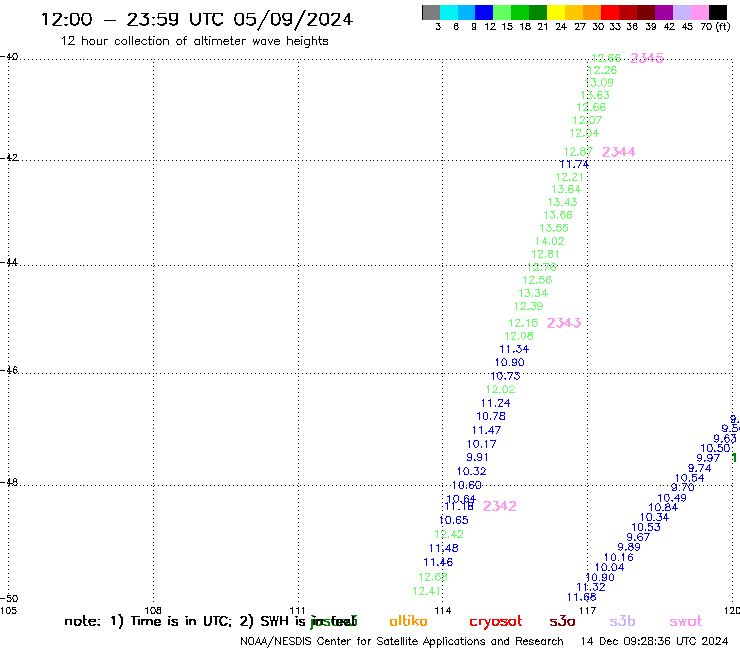Viewport: 740px width, 650px height.
Task: Click the blue value 11.47
Action: coord(487,431)
